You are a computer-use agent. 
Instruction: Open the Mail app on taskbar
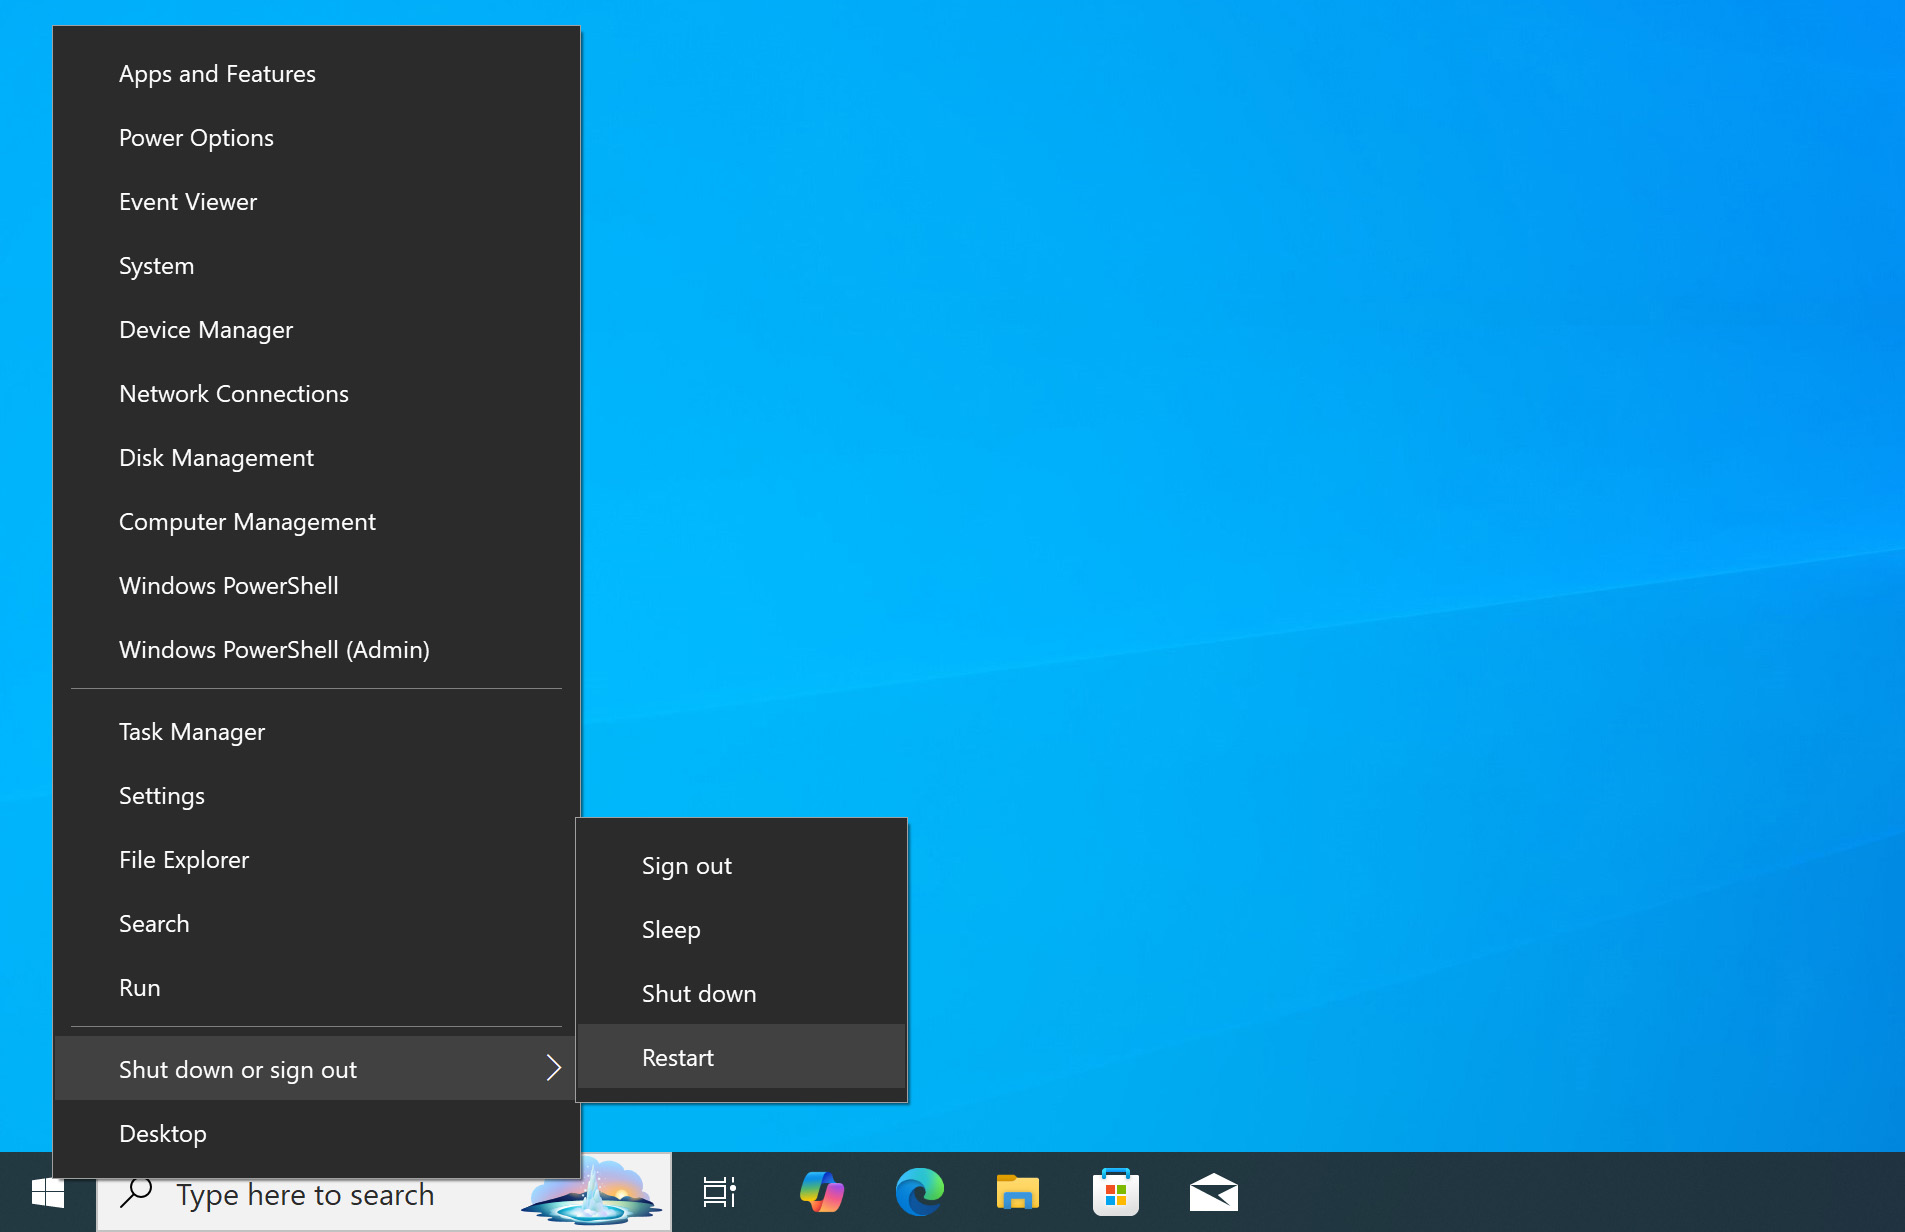[1213, 1193]
